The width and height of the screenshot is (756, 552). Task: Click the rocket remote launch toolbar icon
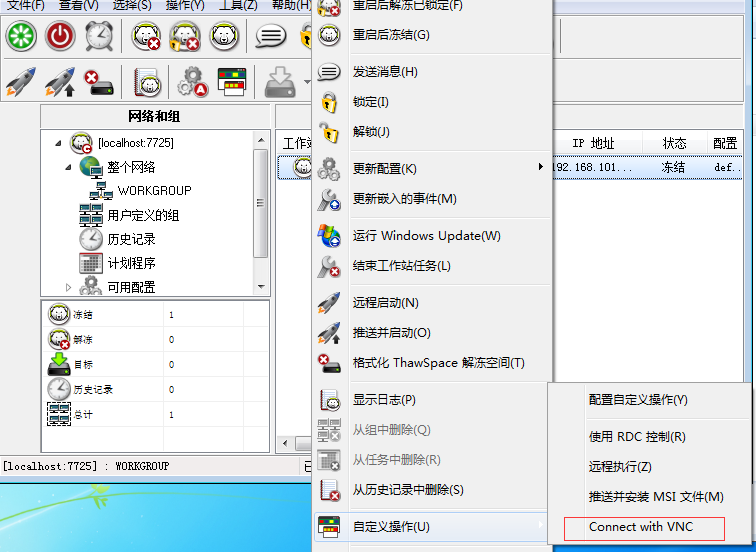point(20,82)
